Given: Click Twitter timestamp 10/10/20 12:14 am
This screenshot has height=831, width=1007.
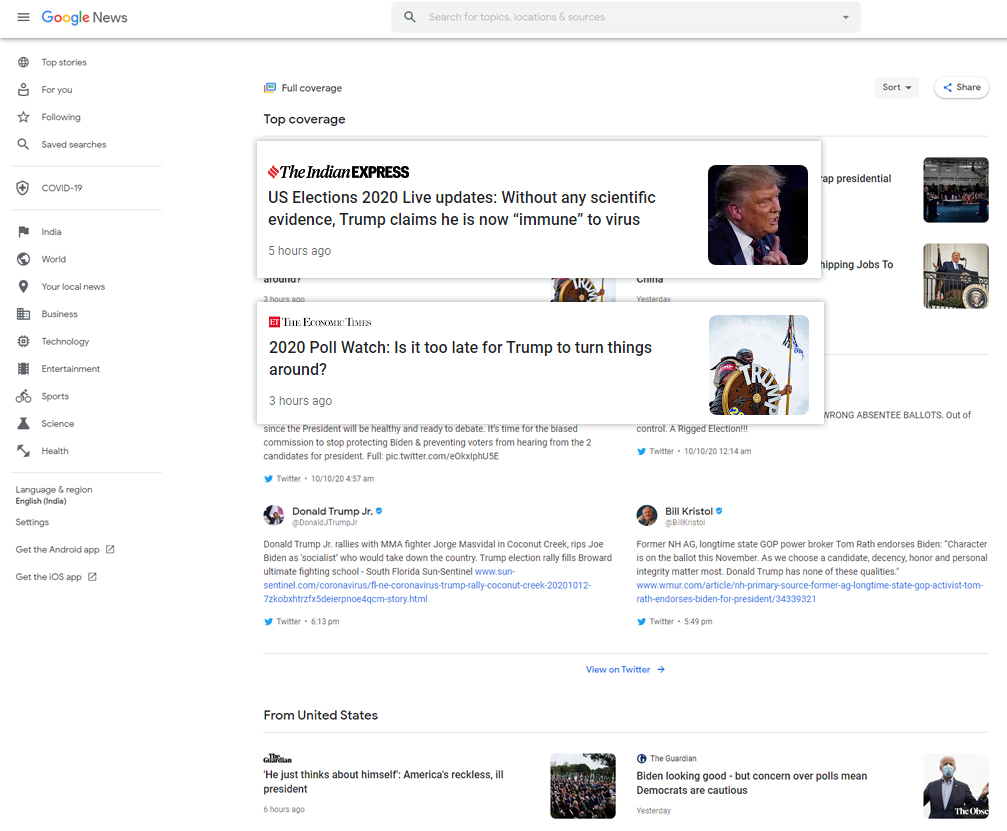Looking at the screenshot, I should [x=717, y=451].
